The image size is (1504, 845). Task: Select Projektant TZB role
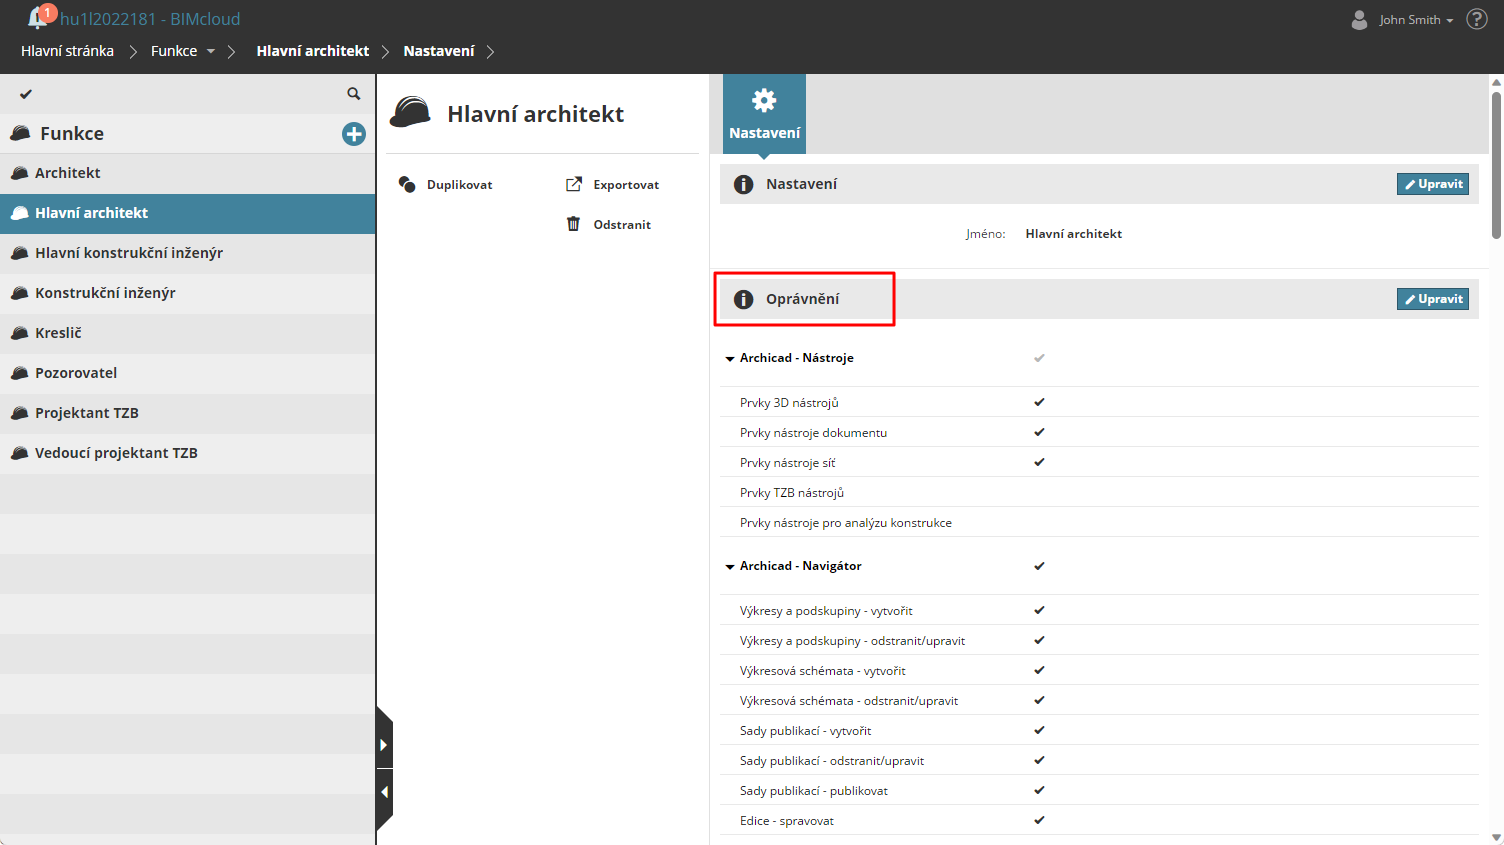188,413
